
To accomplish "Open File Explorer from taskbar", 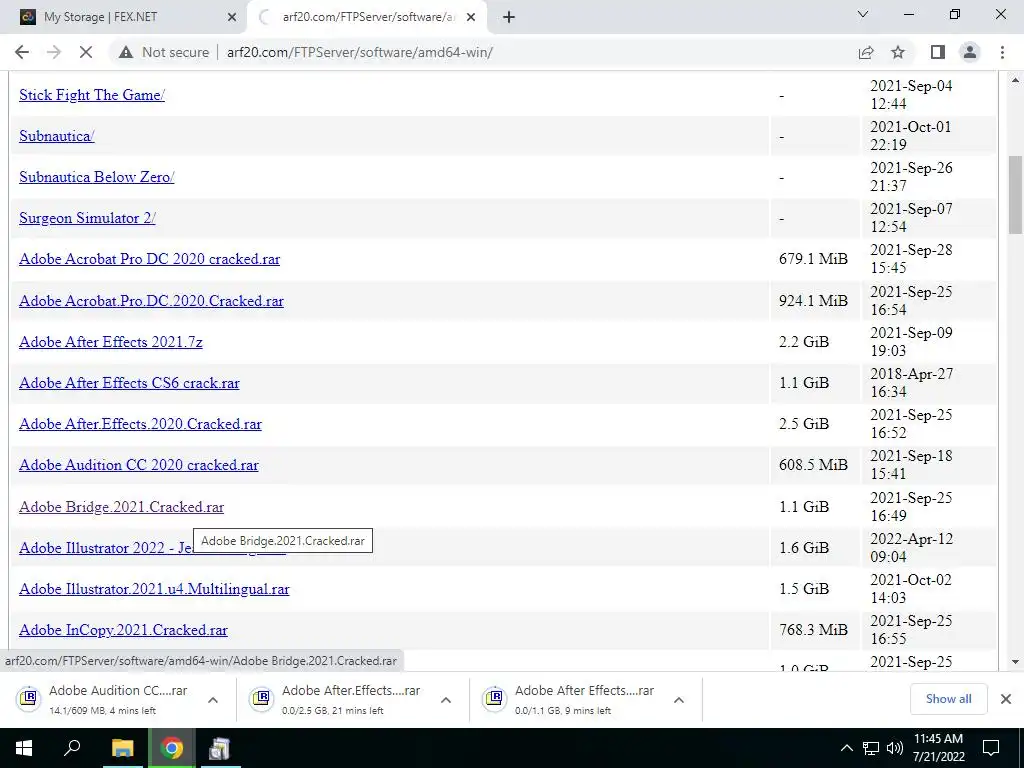I will [x=122, y=748].
